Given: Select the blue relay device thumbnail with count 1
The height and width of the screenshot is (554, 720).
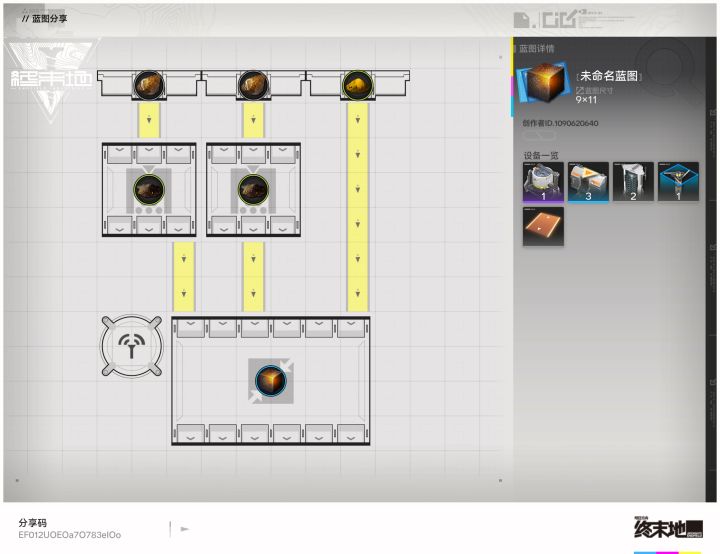Looking at the screenshot, I should click(x=678, y=182).
